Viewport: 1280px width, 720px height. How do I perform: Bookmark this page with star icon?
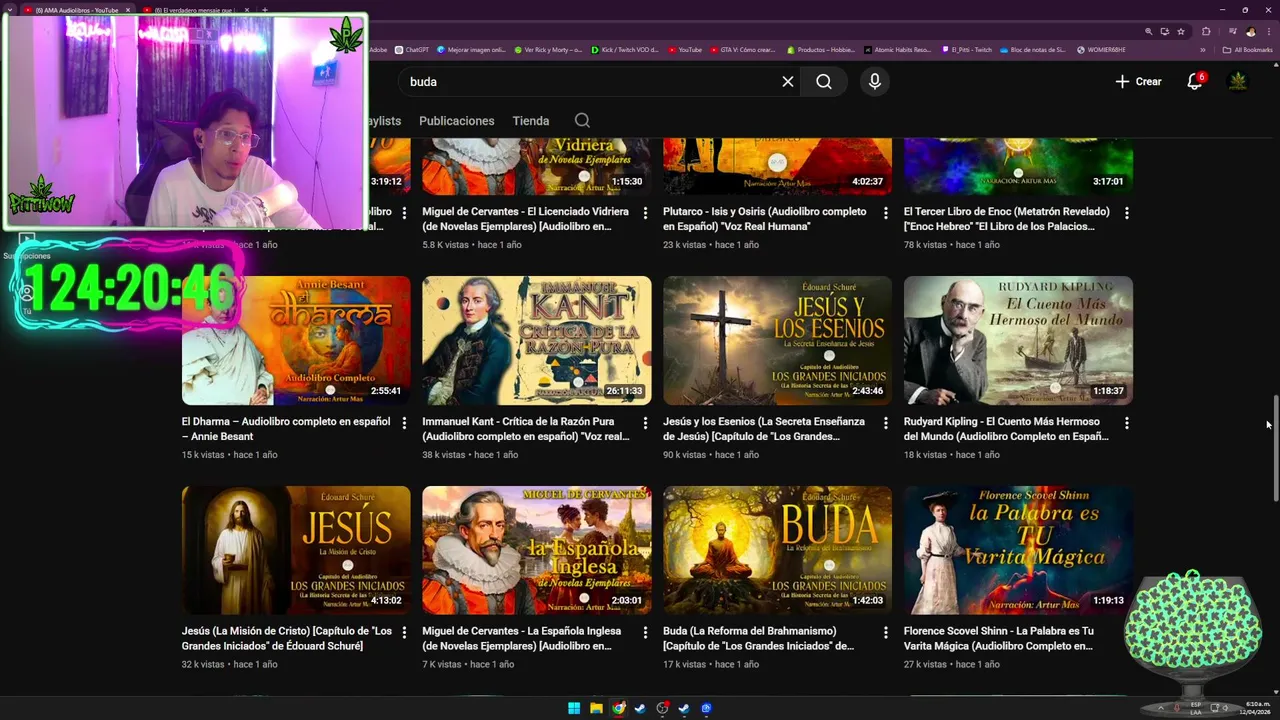click(1181, 31)
